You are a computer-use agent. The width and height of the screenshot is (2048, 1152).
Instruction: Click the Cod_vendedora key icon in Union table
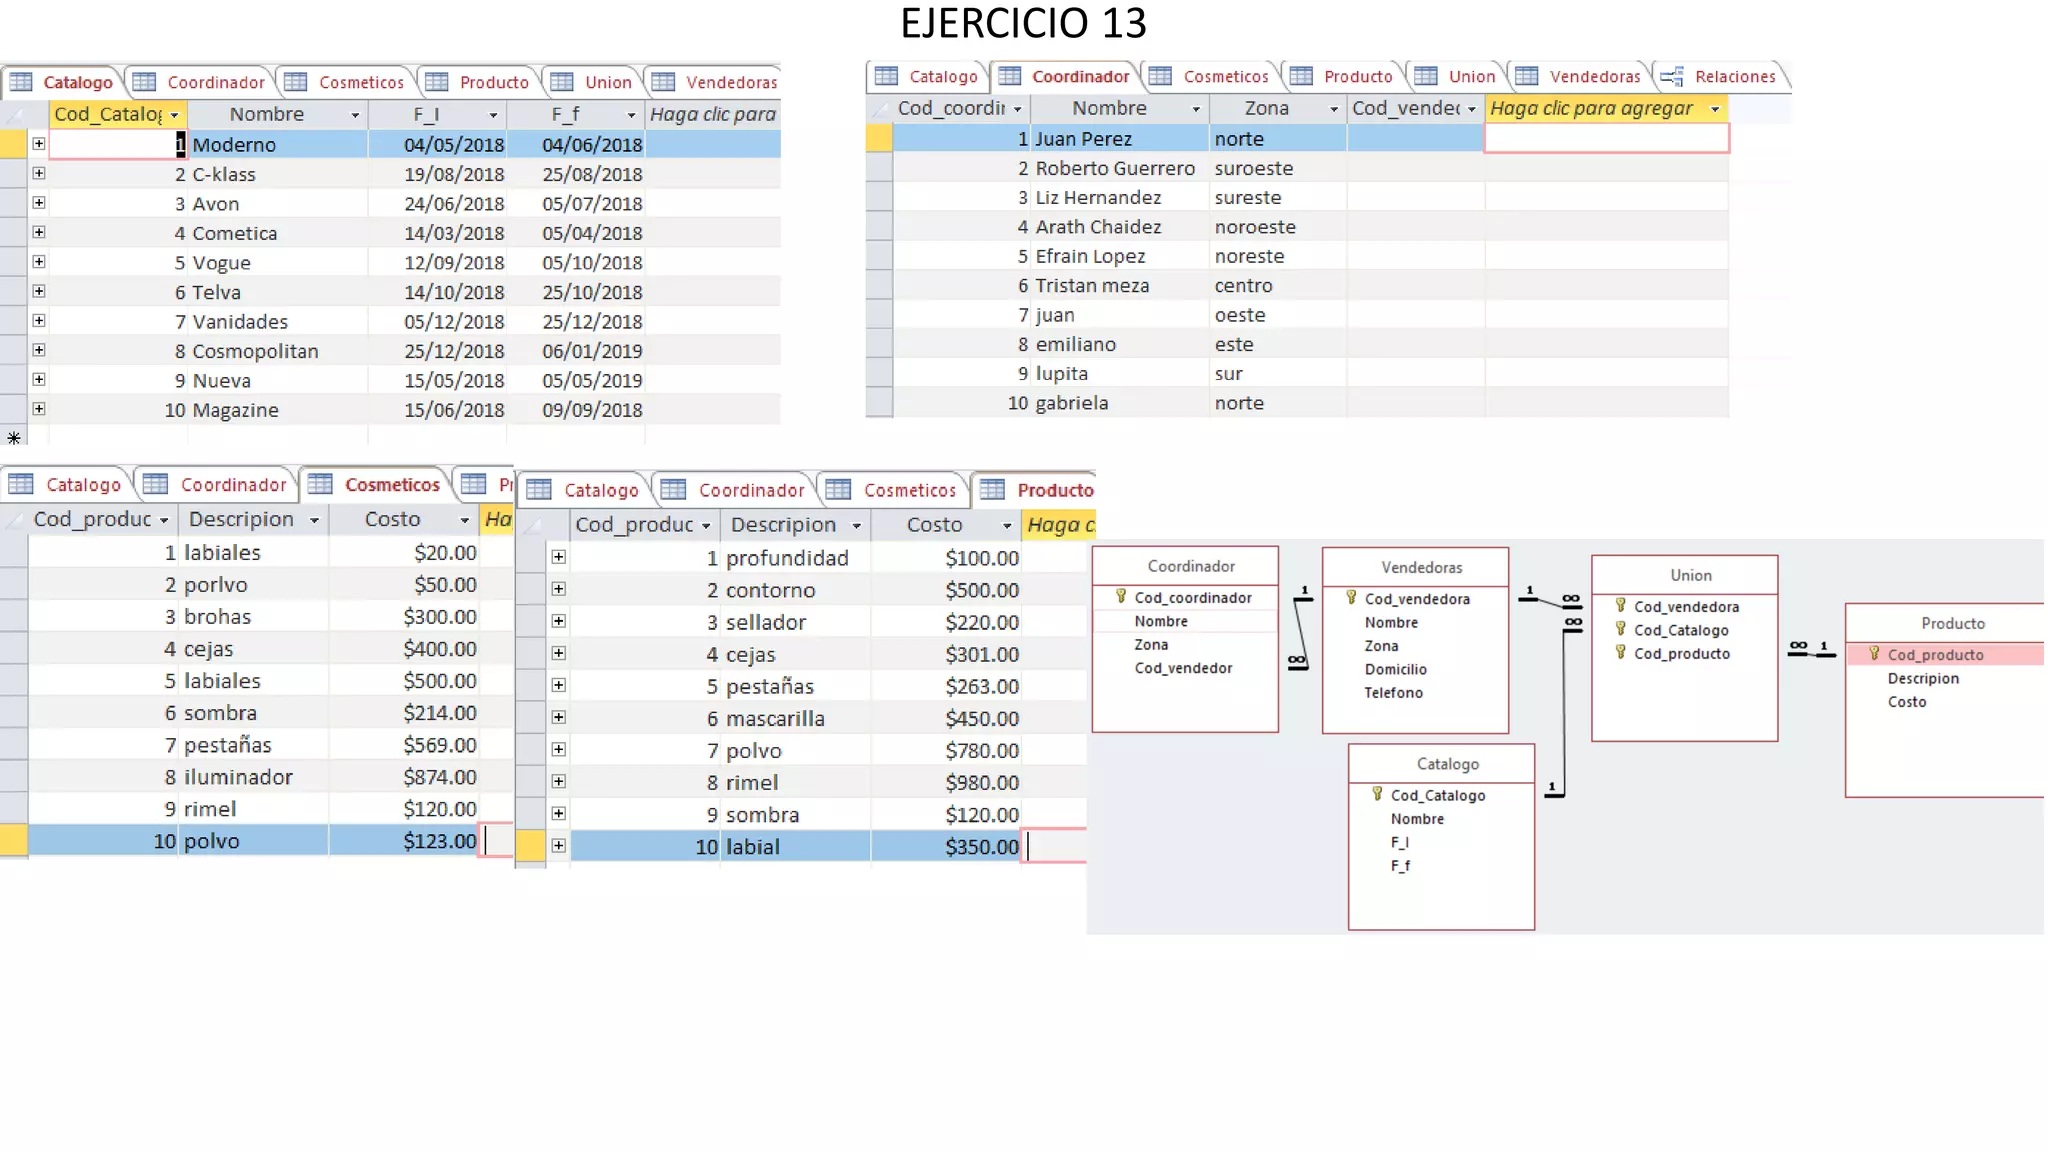pyautogui.click(x=1620, y=605)
